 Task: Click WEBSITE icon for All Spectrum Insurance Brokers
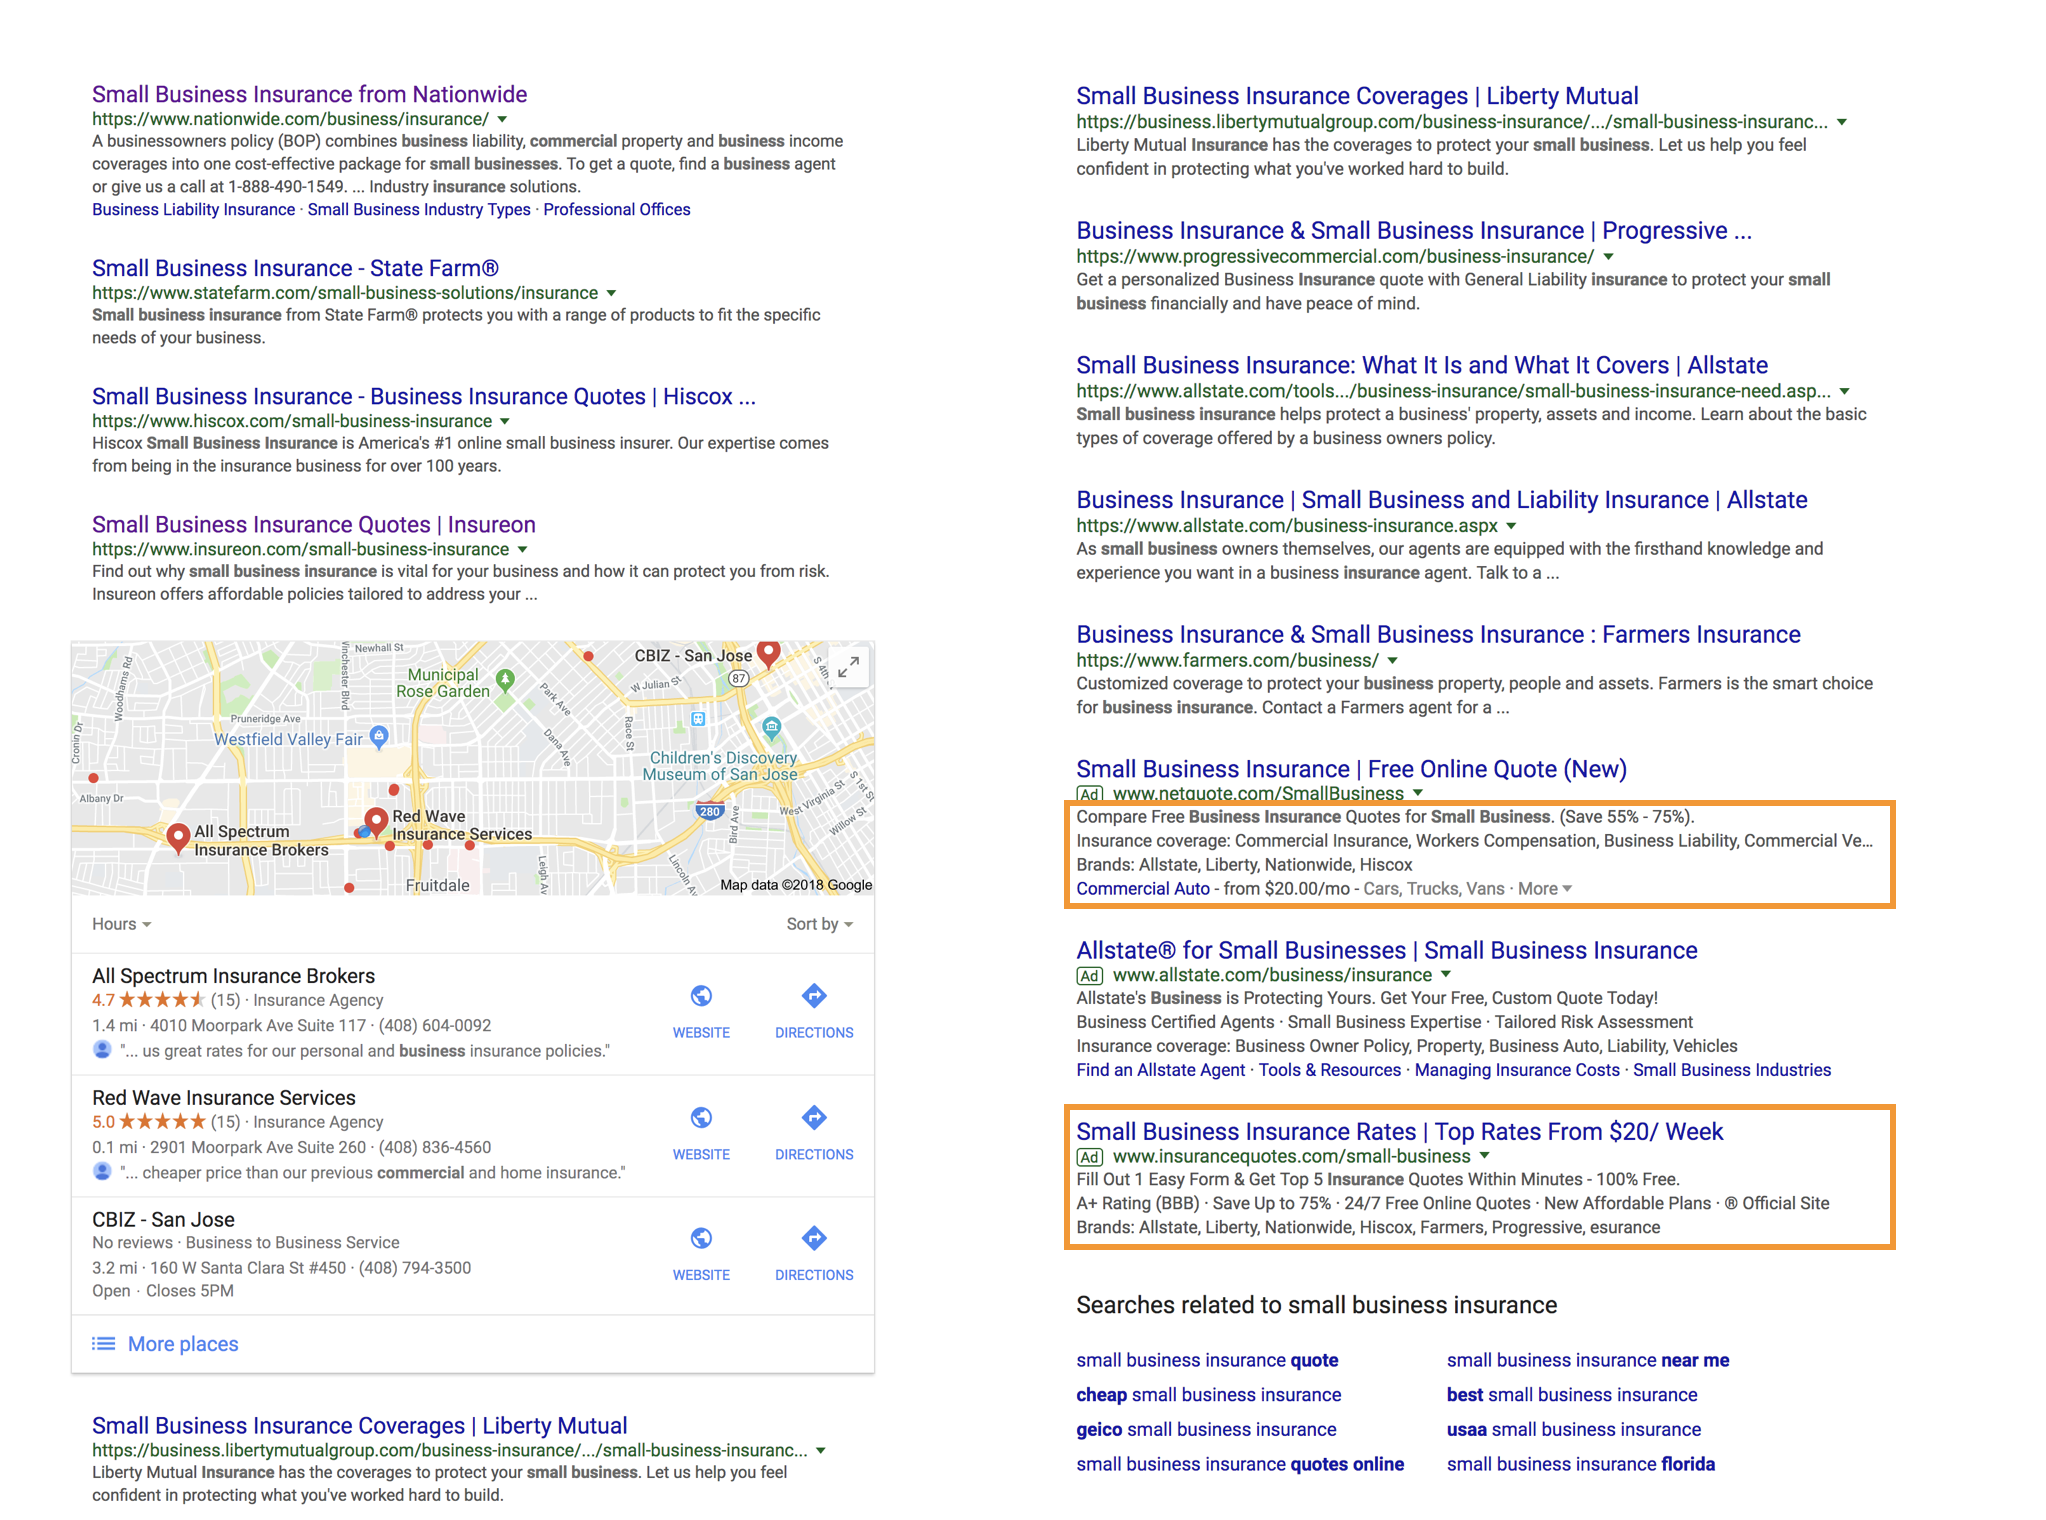(701, 996)
